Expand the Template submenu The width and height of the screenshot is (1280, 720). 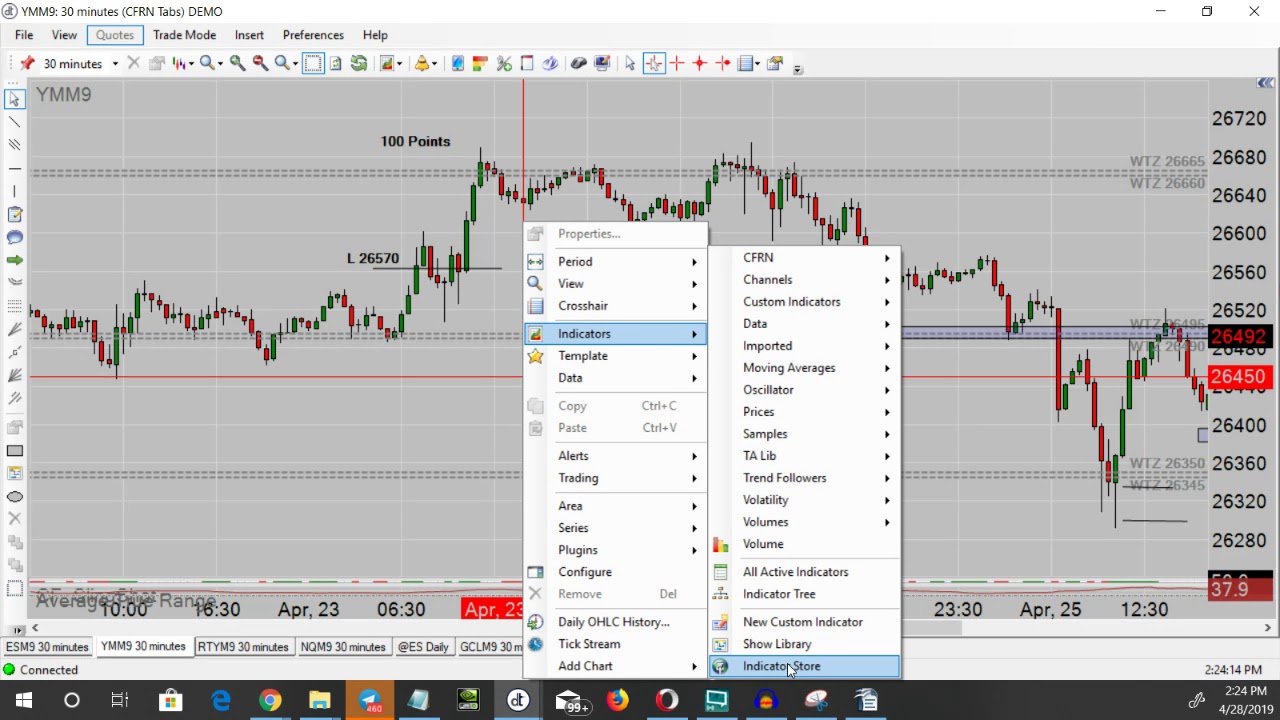click(x=615, y=356)
